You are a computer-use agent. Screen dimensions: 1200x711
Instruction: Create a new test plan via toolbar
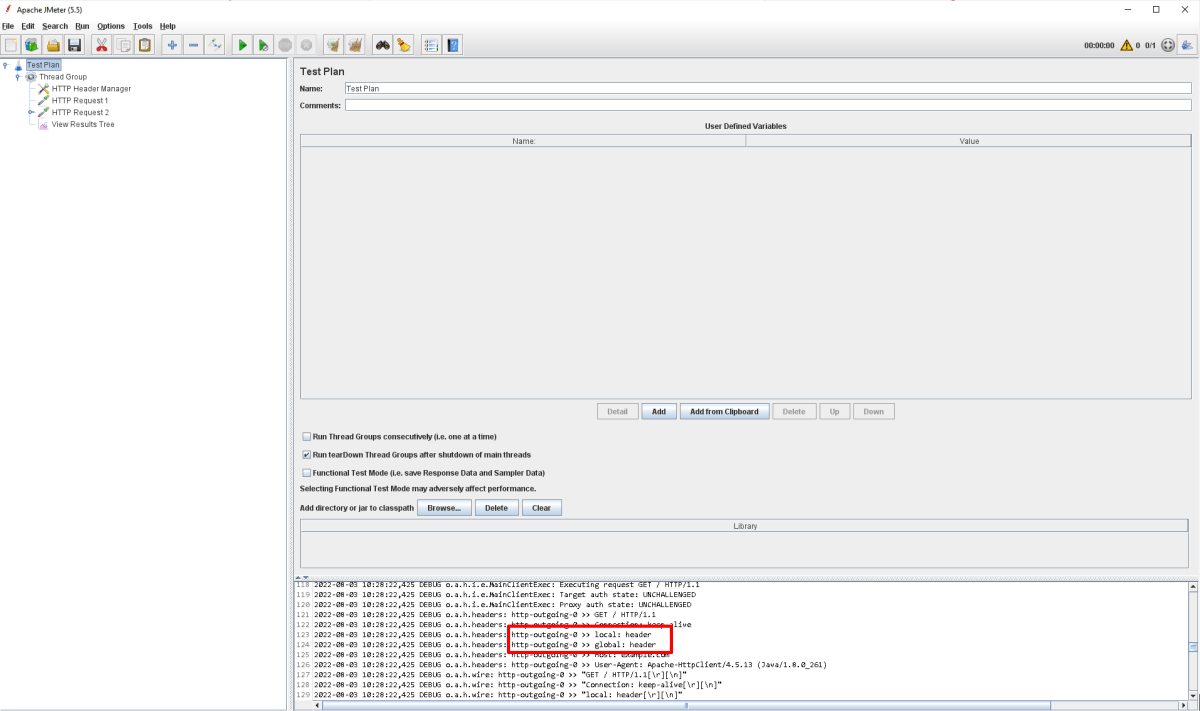[x=10, y=45]
